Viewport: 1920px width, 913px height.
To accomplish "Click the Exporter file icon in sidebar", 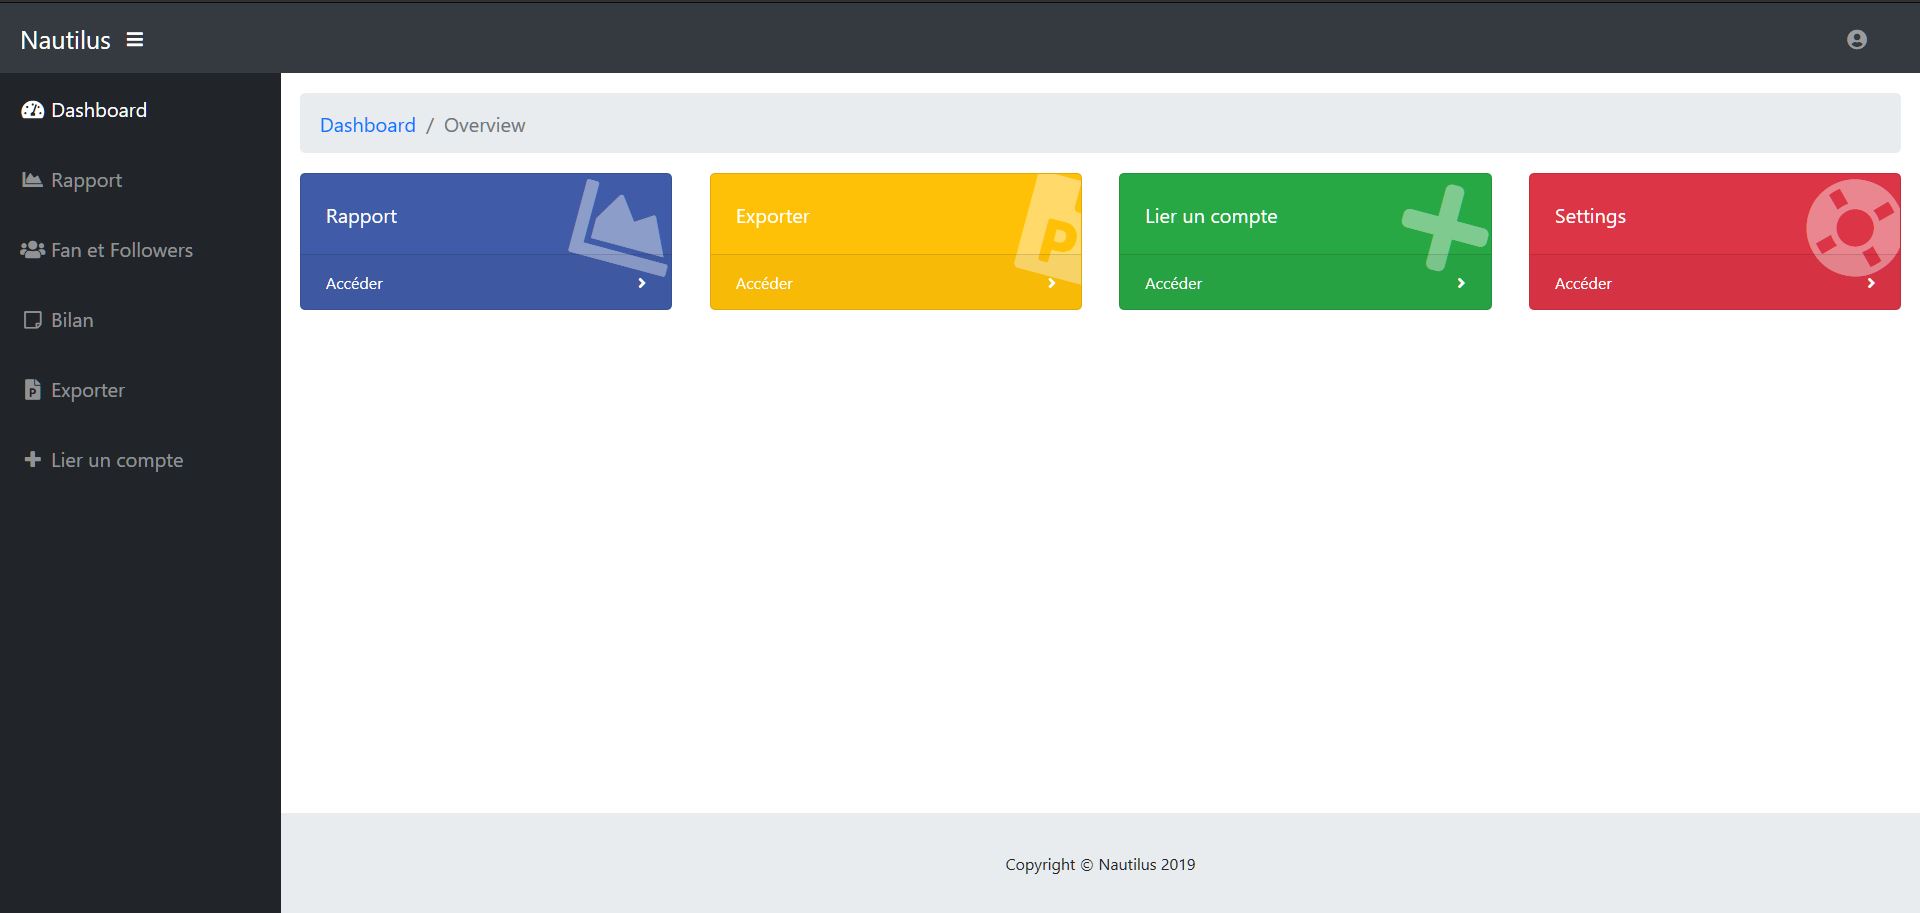I will point(32,390).
